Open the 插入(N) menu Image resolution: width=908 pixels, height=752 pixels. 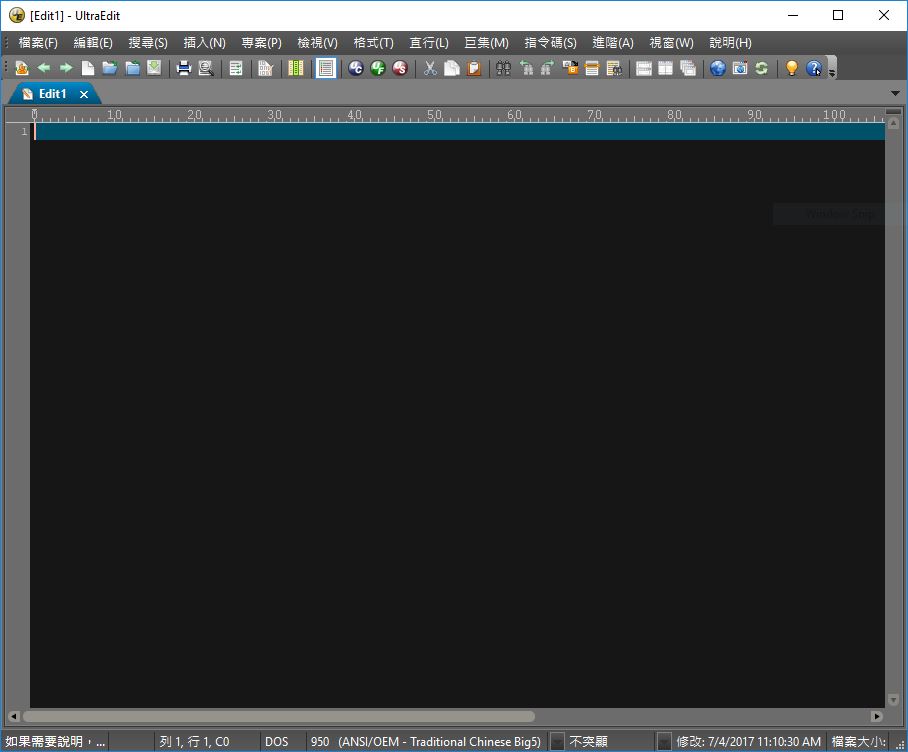click(x=204, y=43)
